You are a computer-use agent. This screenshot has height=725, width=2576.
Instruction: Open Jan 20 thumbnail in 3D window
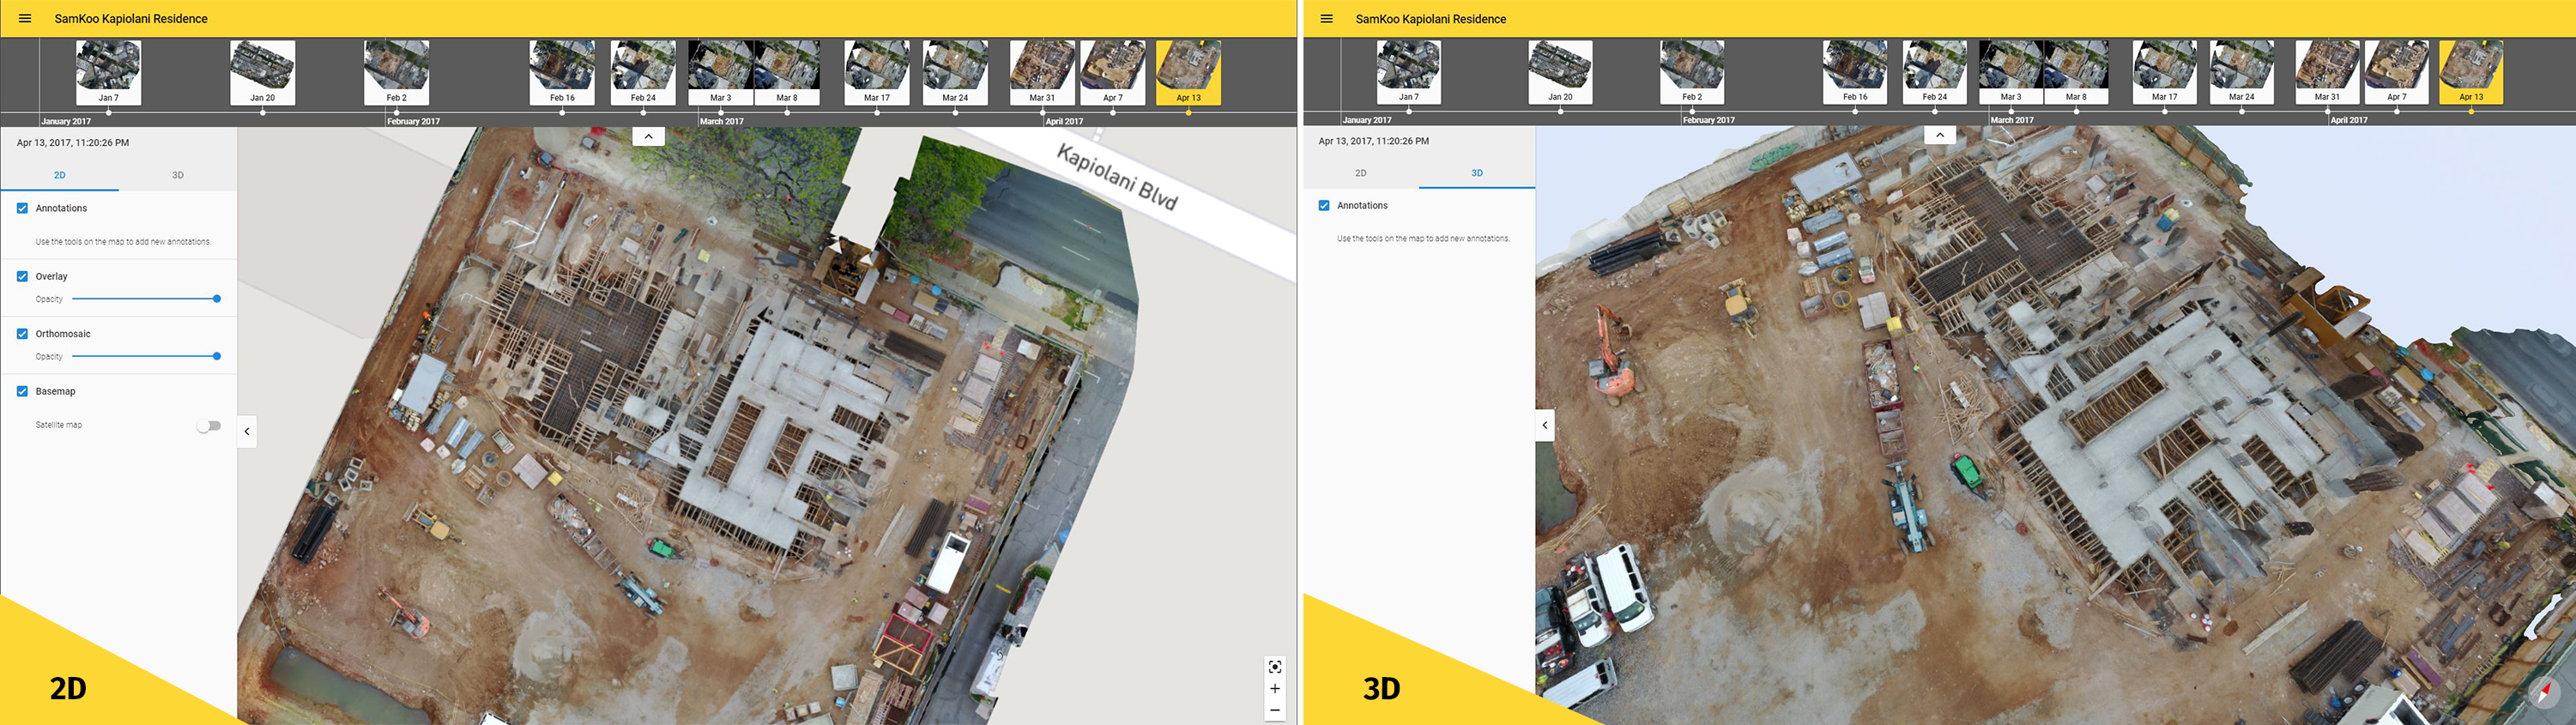(x=1560, y=72)
